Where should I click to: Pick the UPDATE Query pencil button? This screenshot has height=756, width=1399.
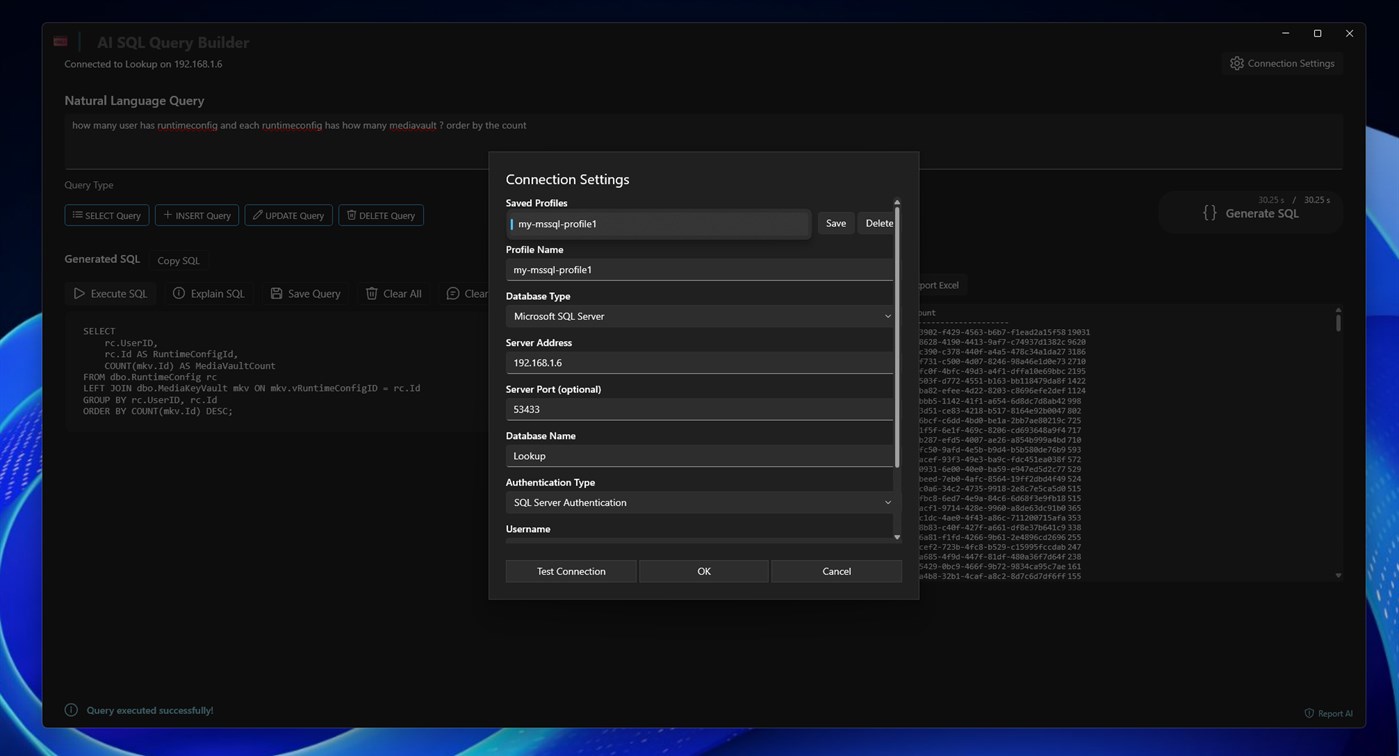[288, 215]
